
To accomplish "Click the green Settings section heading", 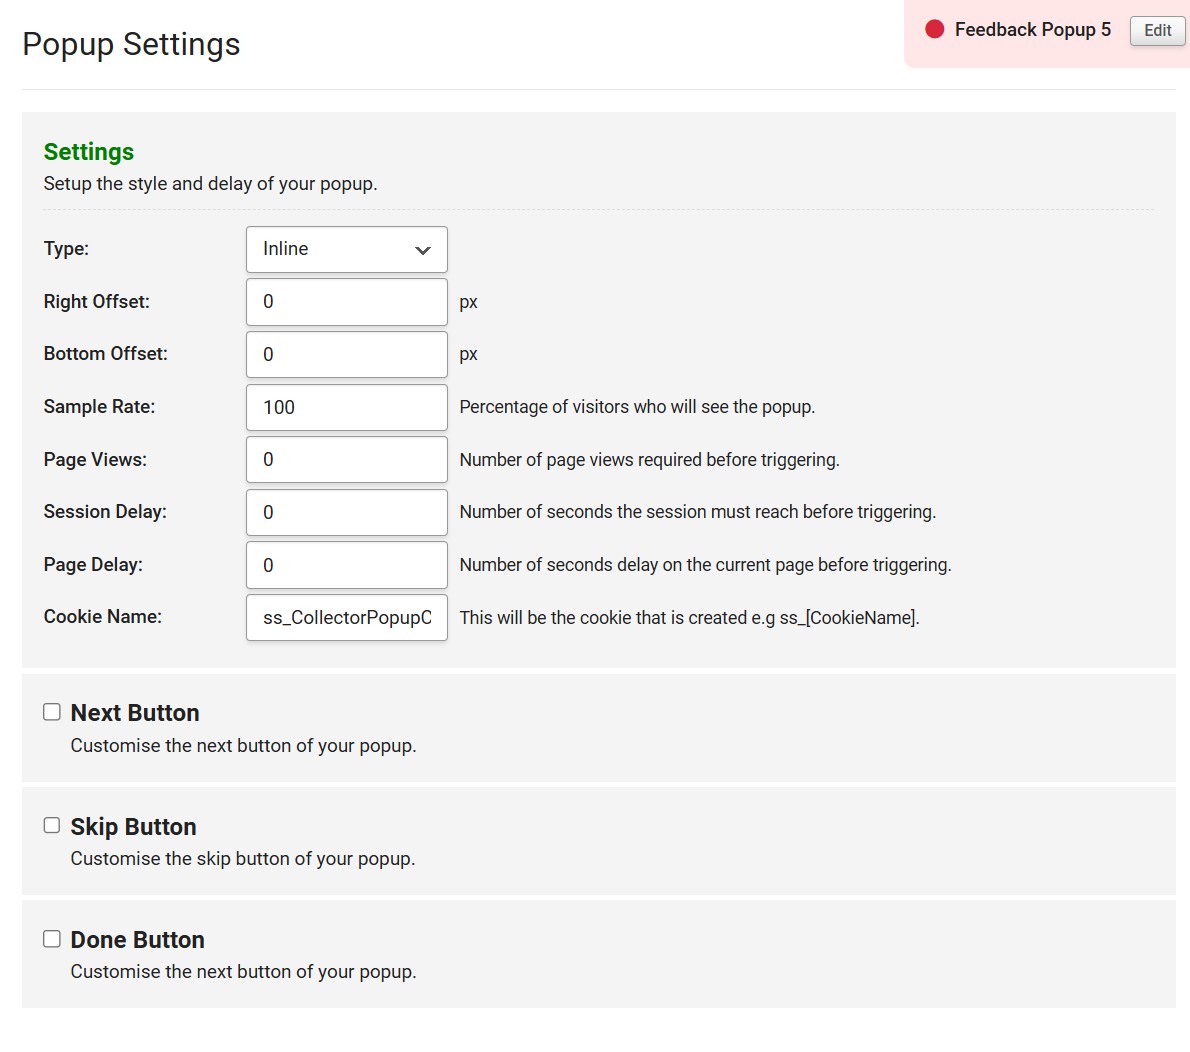I will [89, 152].
